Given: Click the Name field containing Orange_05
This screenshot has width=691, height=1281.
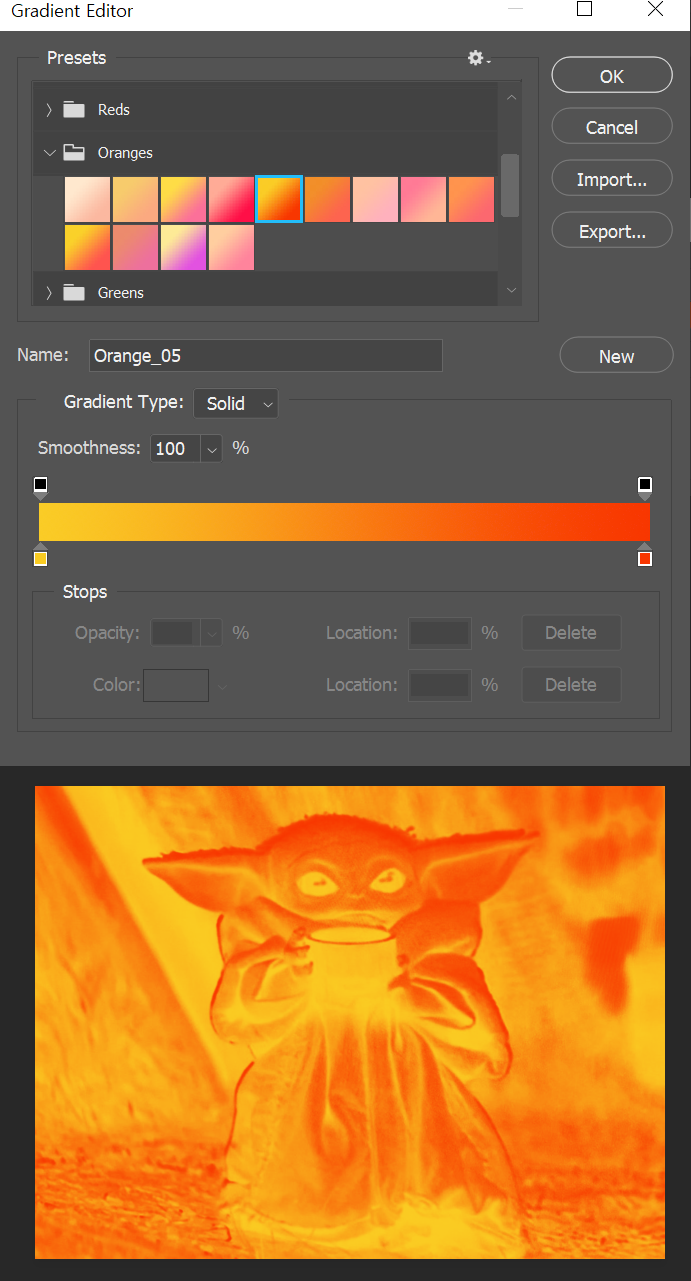Looking at the screenshot, I should click(266, 355).
